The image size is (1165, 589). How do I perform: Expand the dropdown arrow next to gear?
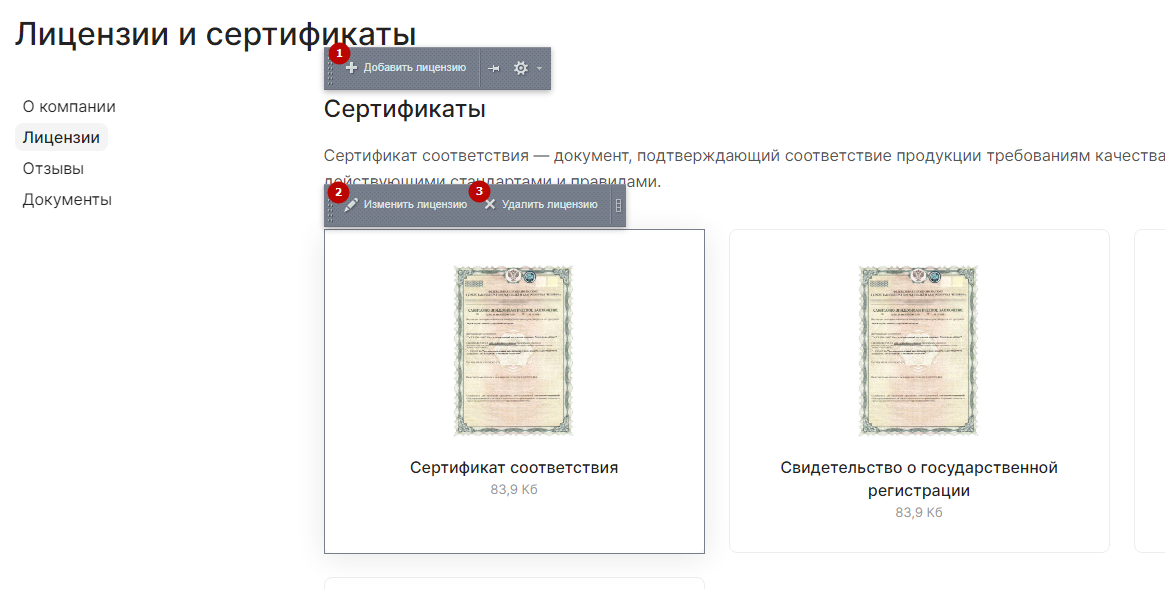click(x=539, y=68)
